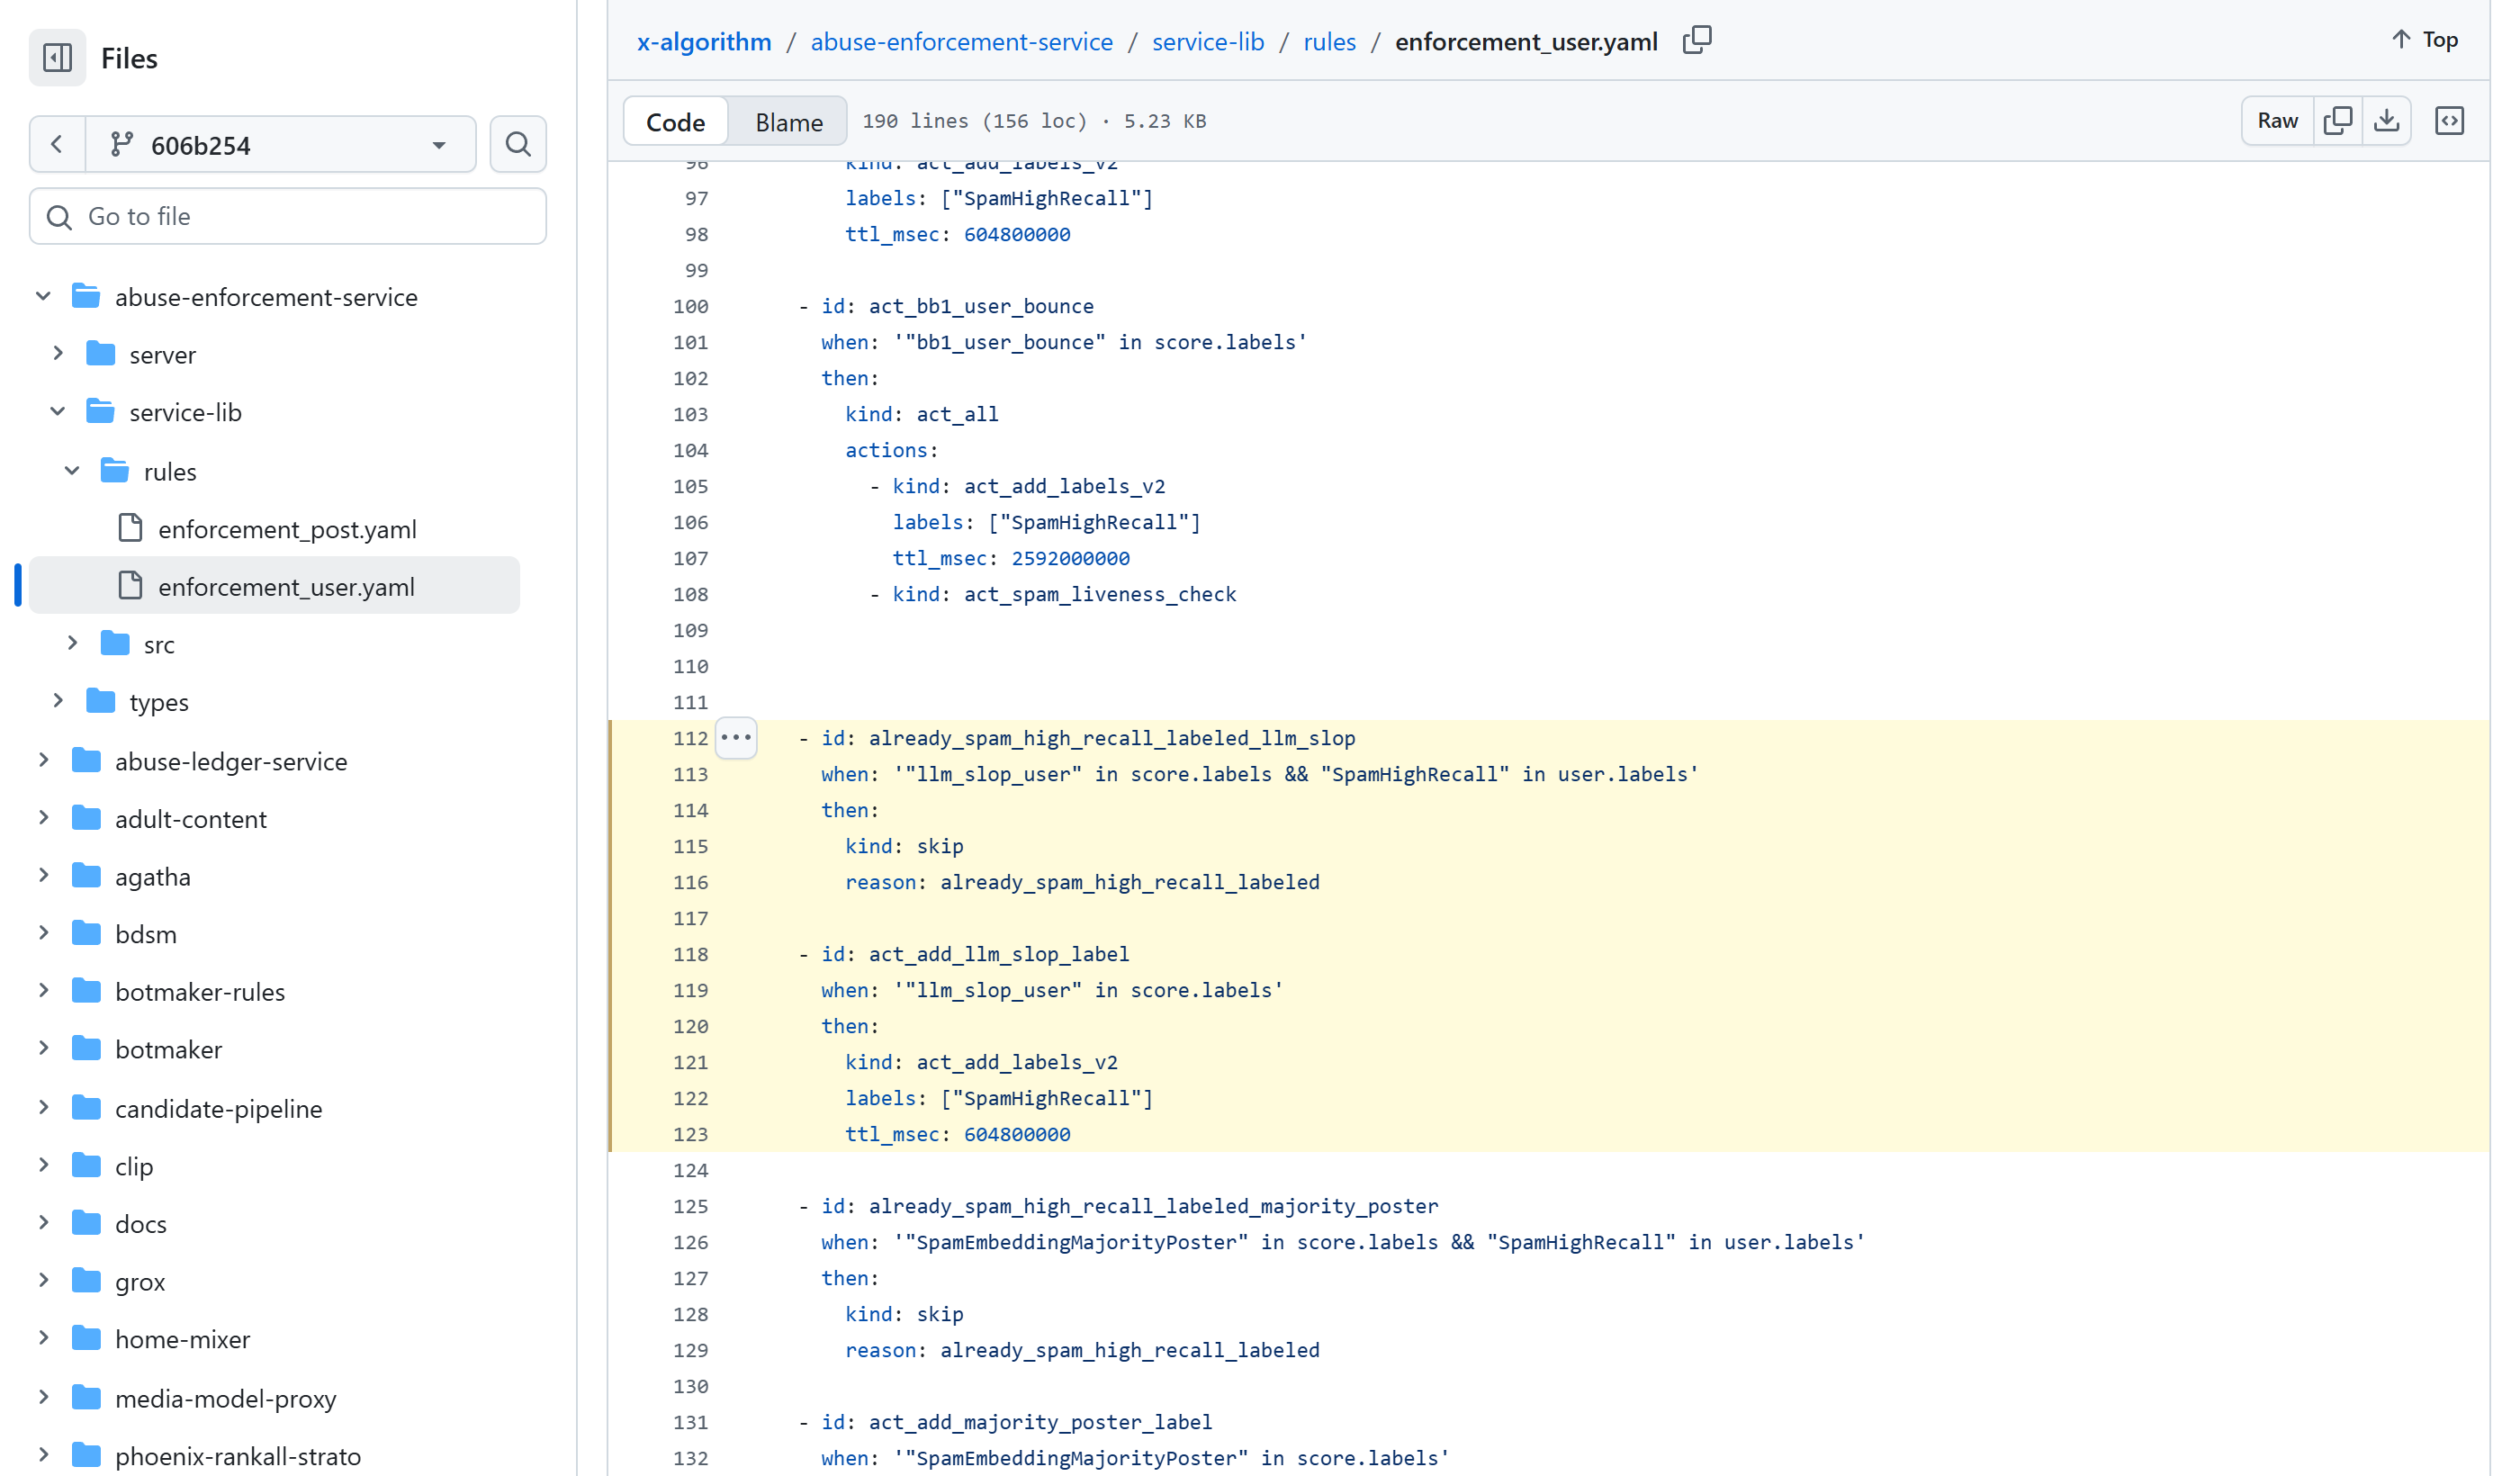The height and width of the screenshot is (1476, 2520).
Task: Open the candidate-pipeline folder
Action: coord(218,1109)
